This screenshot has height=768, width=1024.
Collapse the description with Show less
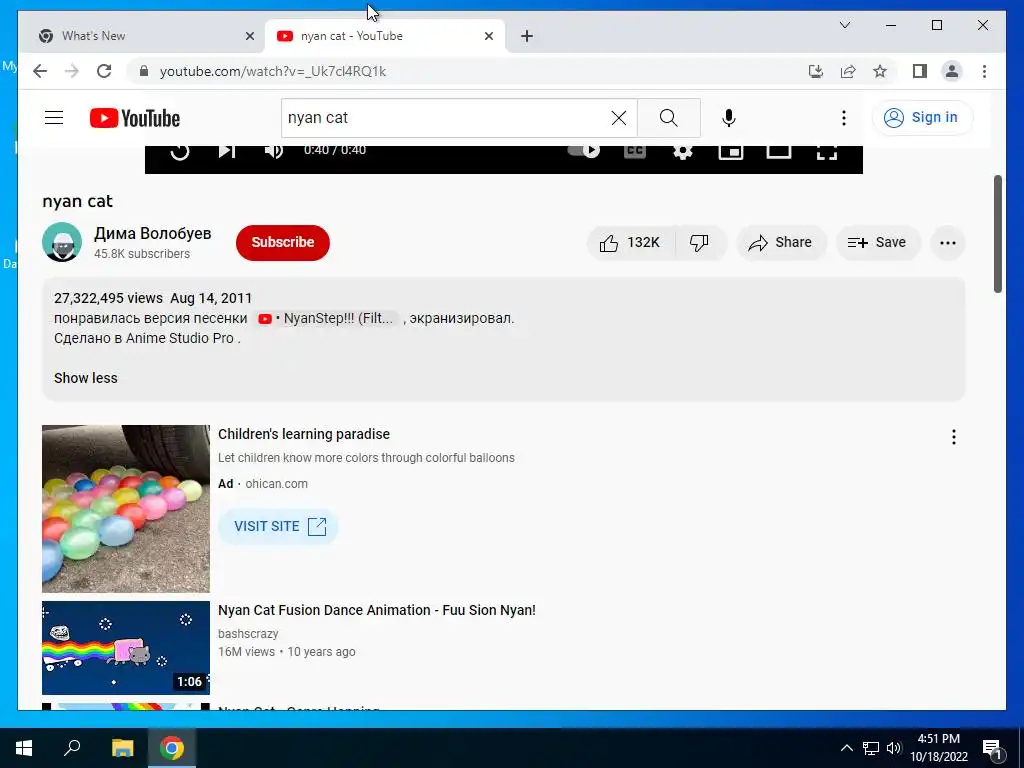pos(86,378)
